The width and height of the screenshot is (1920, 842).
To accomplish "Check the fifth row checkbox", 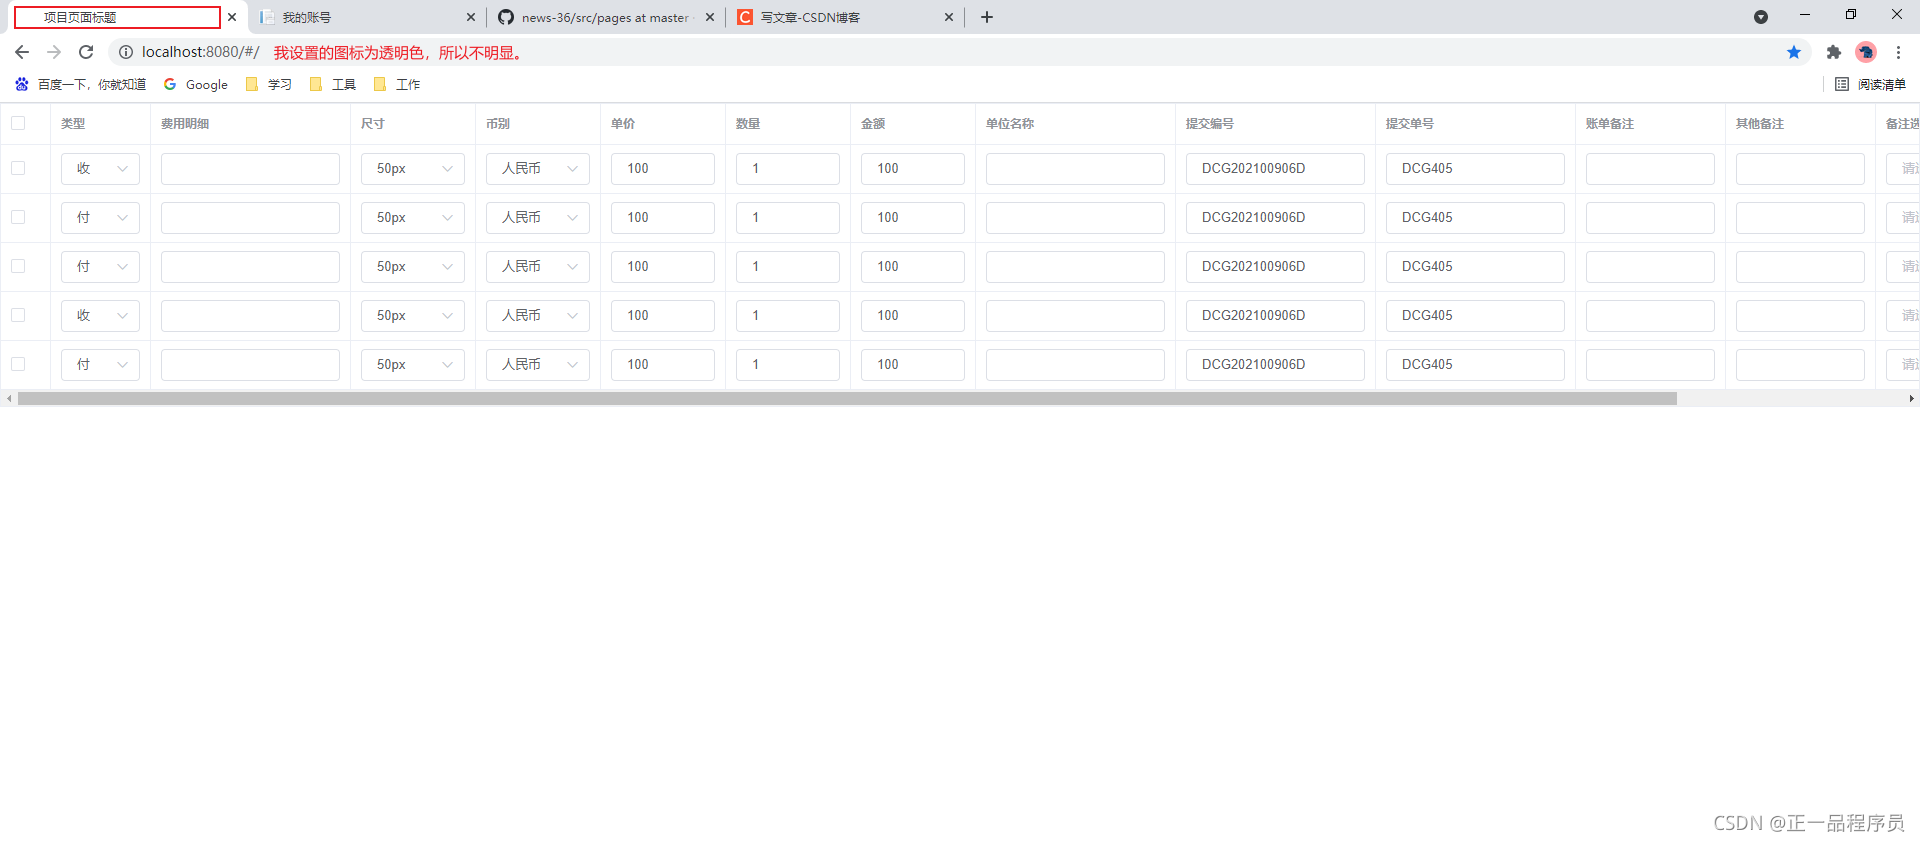I will [x=18, y=364].
